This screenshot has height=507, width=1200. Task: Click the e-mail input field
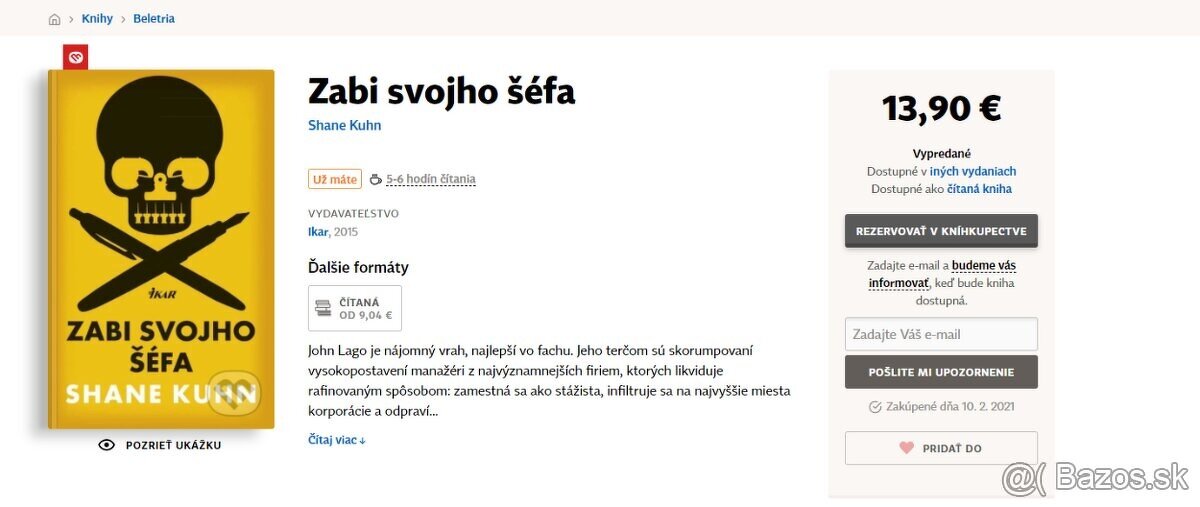pos(941,334)
